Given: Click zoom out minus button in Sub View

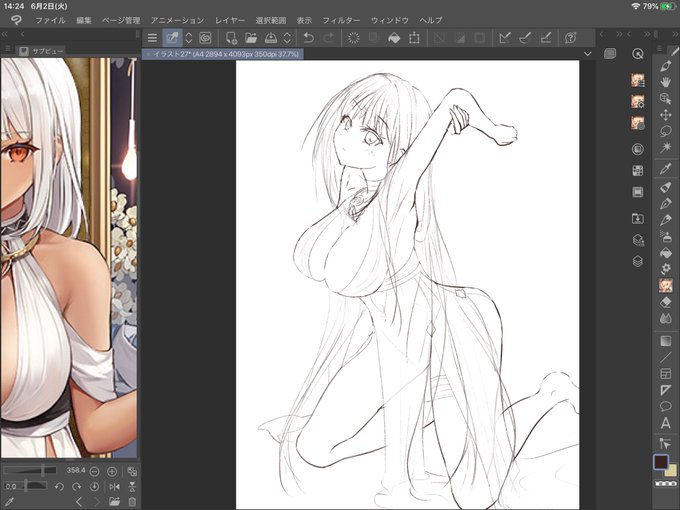Looking at the screenshot, I should tap(94, 471).
